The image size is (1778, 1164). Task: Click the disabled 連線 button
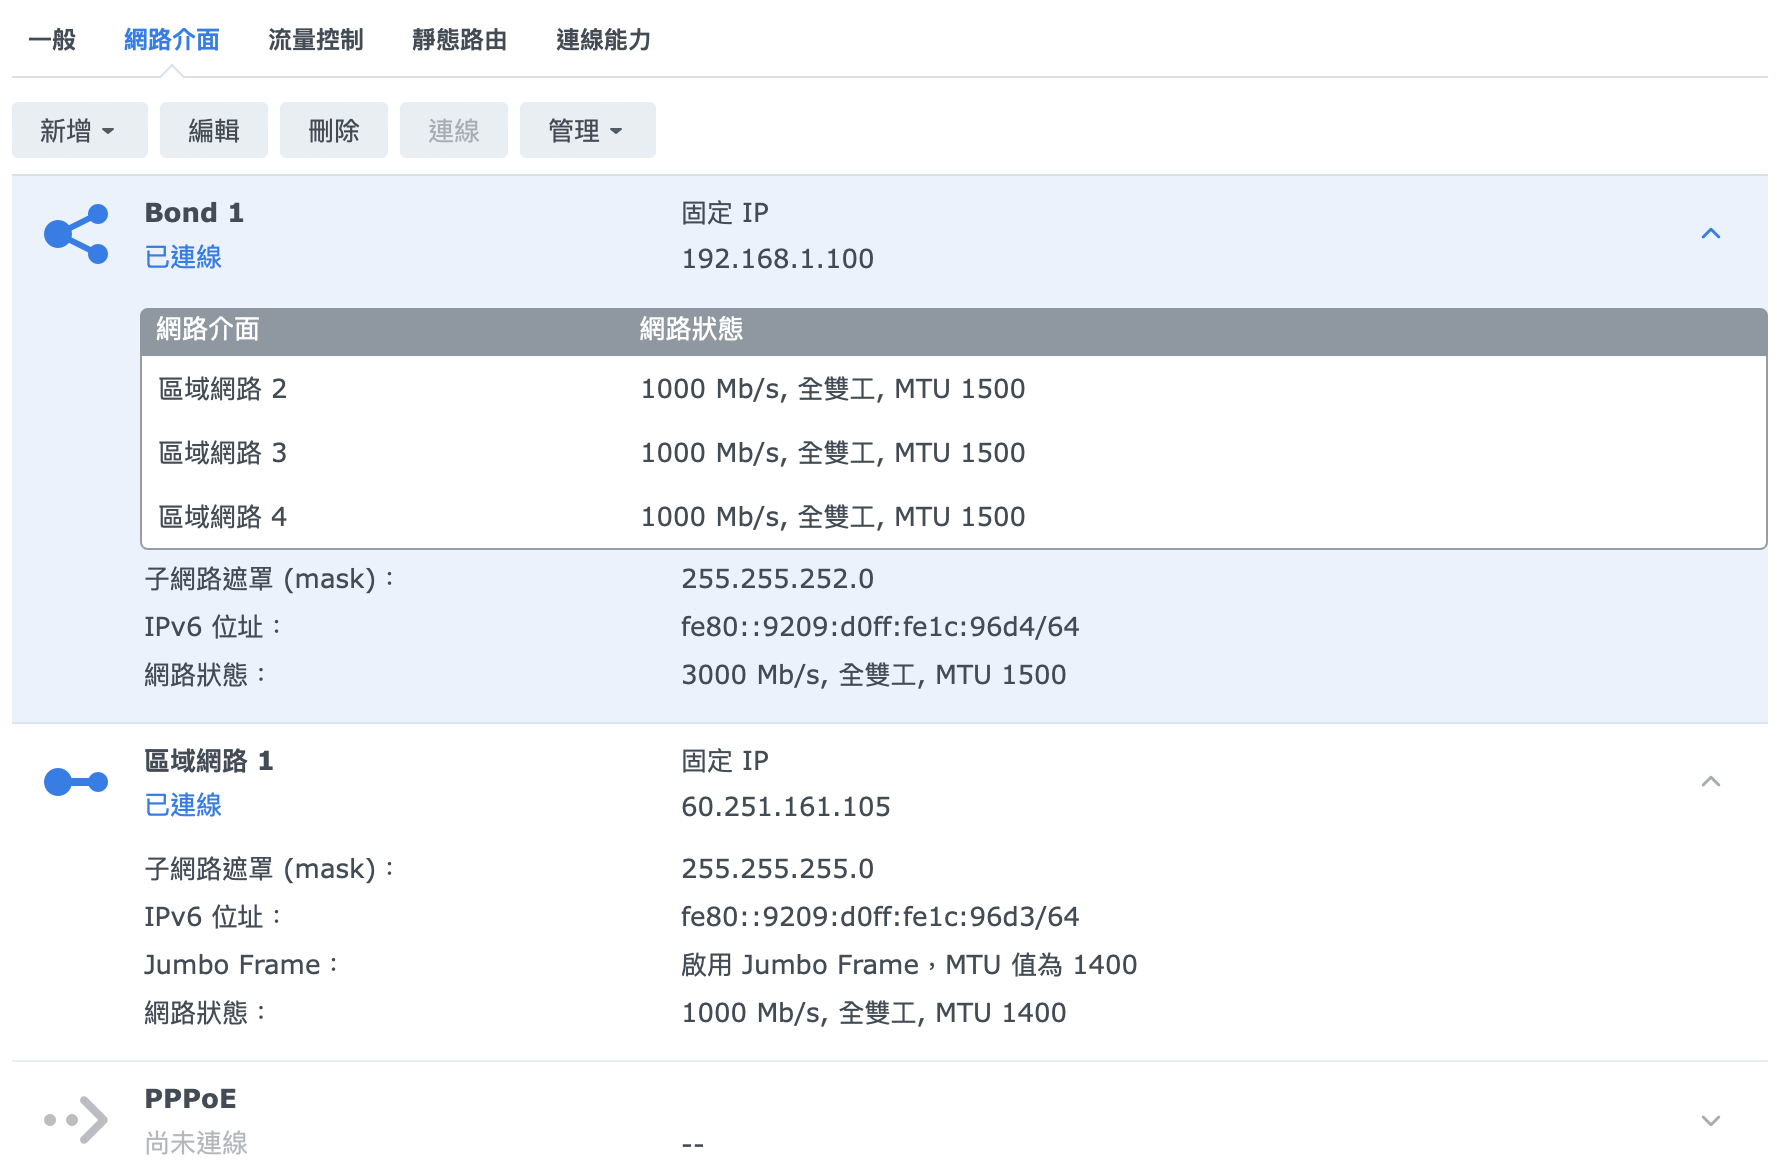(454, 131)
